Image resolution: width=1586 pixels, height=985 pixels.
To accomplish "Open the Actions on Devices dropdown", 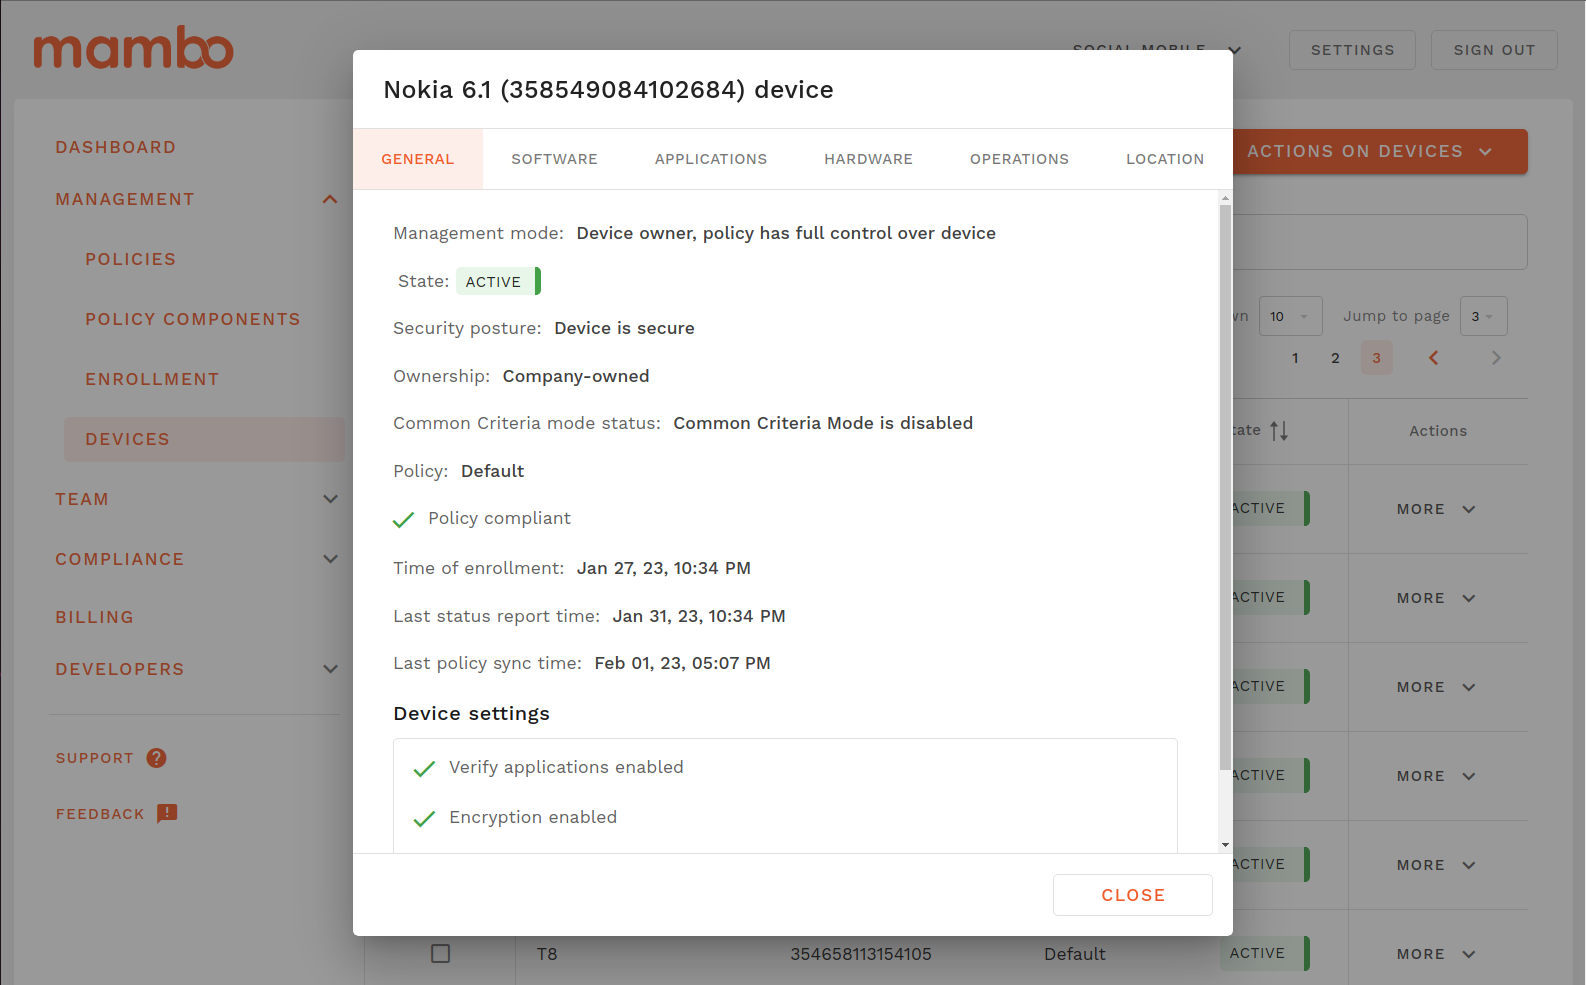I will pos(1379,152).
